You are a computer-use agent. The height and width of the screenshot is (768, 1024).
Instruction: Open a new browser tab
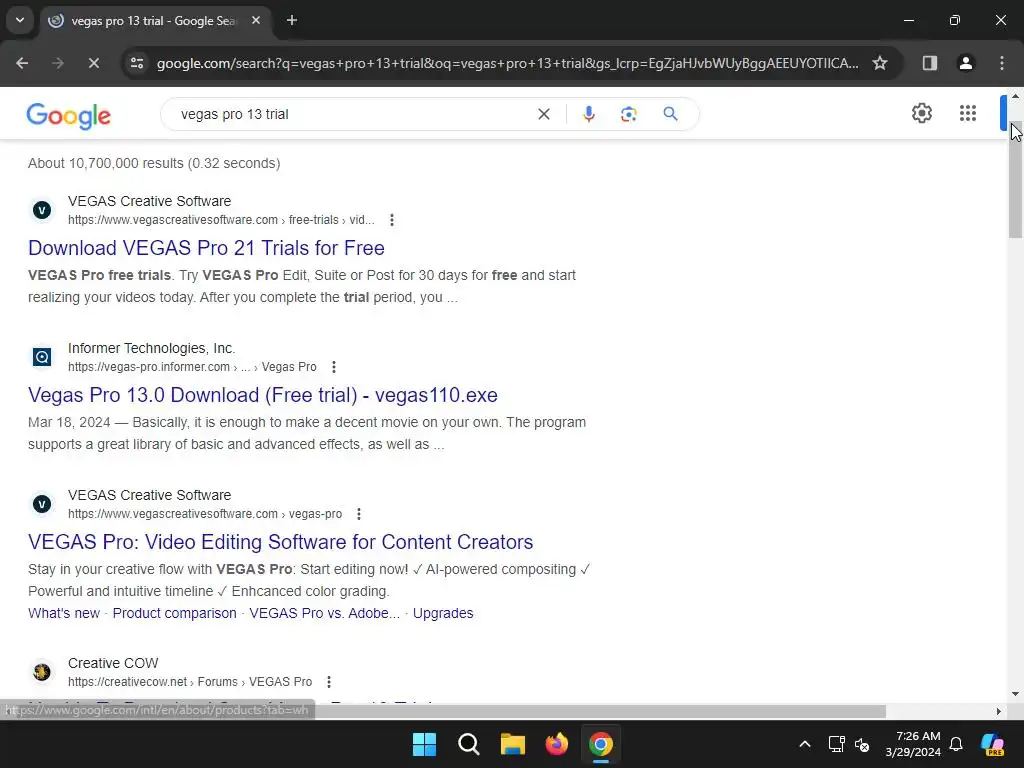pos(292,20)
